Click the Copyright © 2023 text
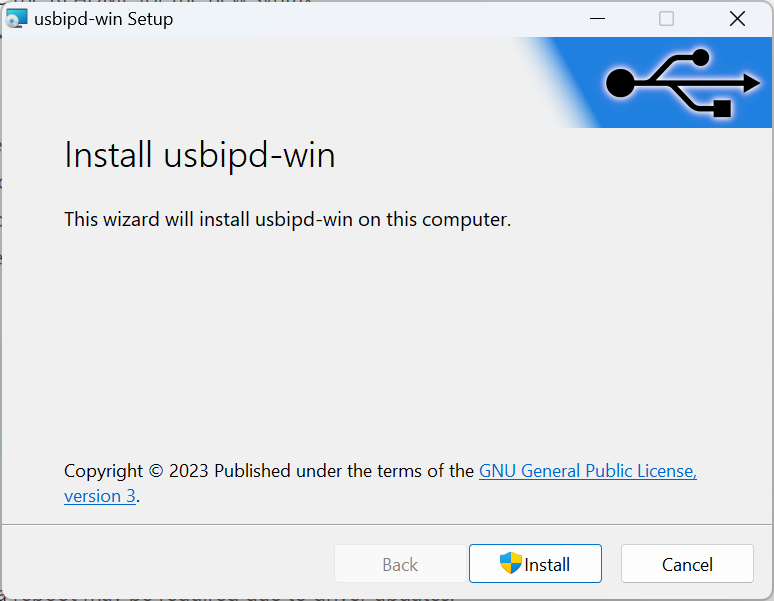Viewport: 774px width, 601px height. tap(136, 471)
